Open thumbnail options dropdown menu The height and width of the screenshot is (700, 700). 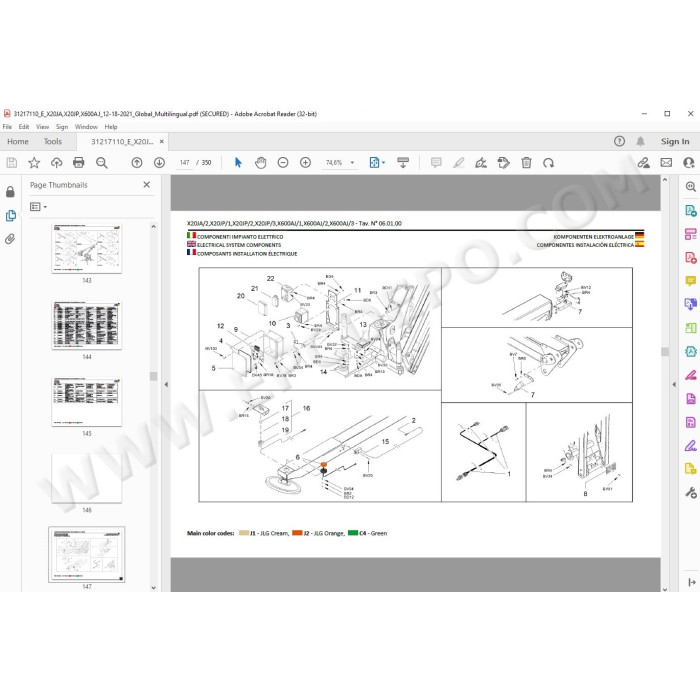click(38, 207)
